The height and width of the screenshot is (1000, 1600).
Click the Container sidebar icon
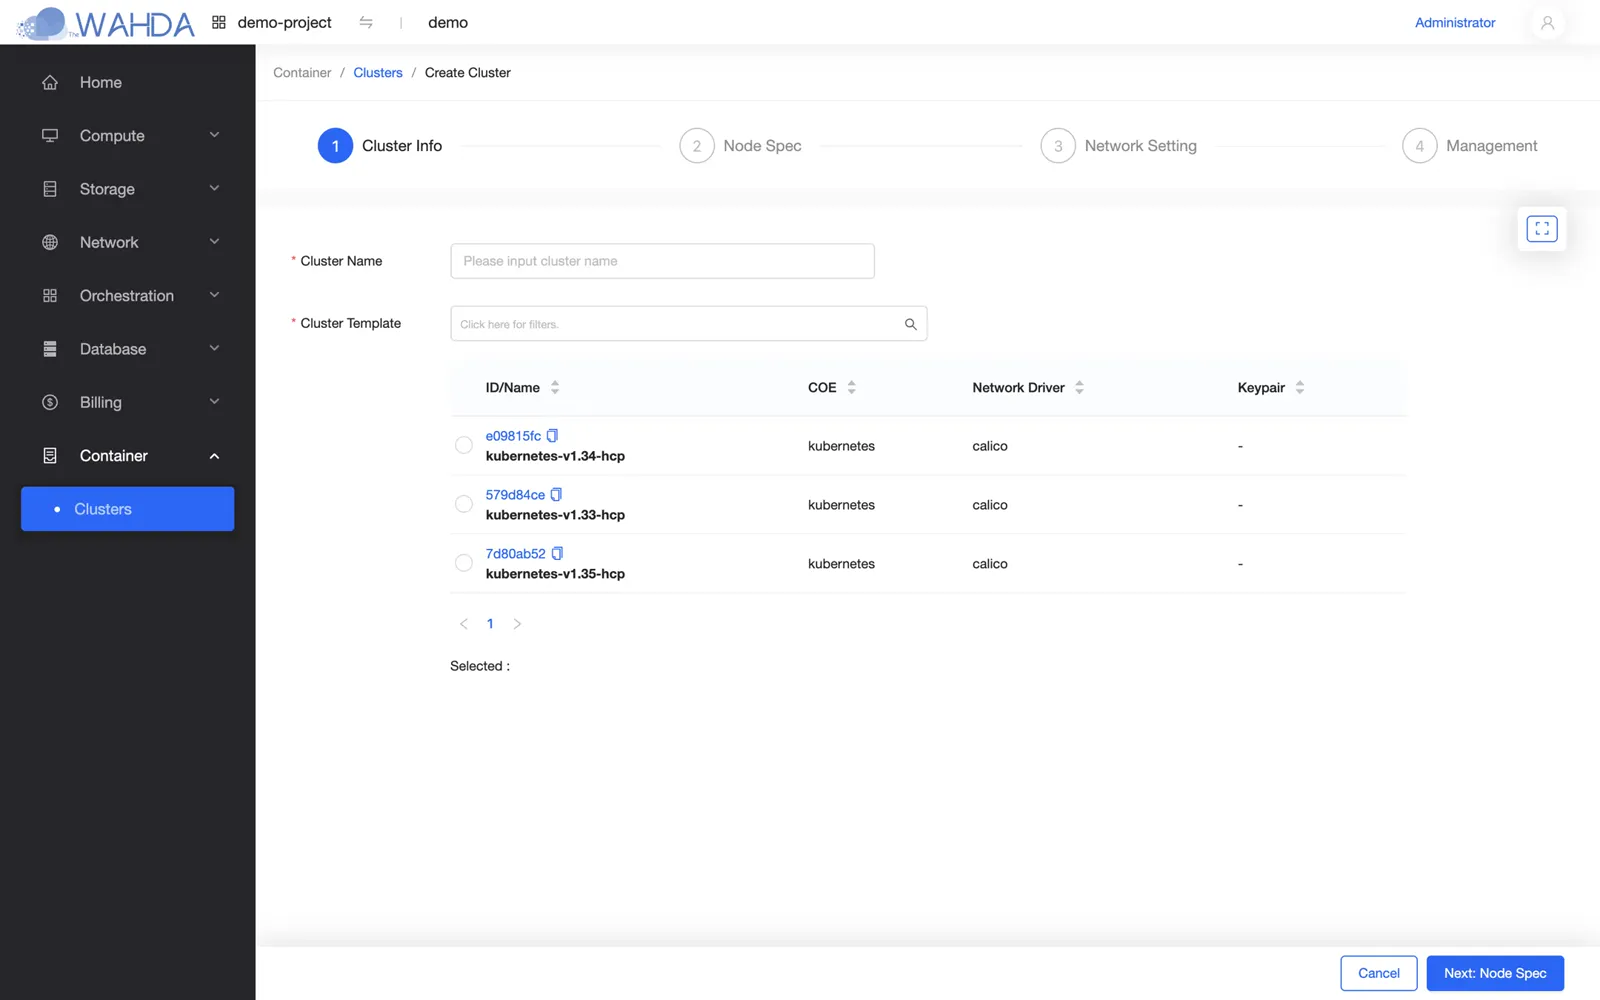click(50, 455)
